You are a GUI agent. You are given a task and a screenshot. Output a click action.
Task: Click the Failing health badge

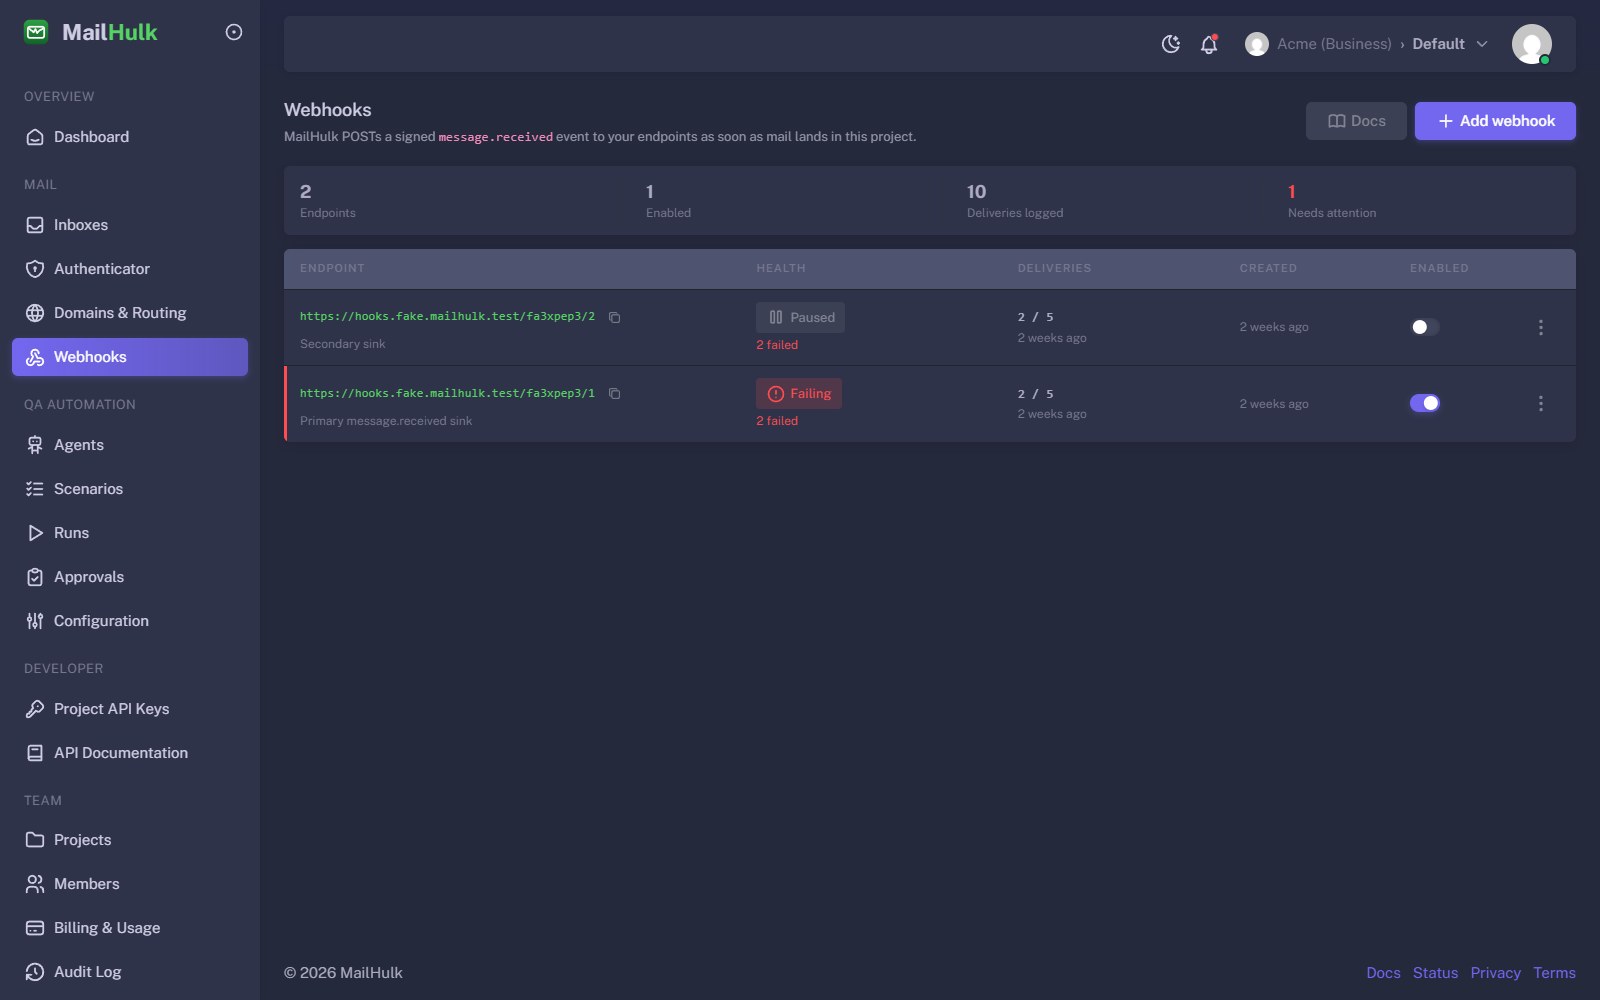pyautogui.click(x=799, y=394)
